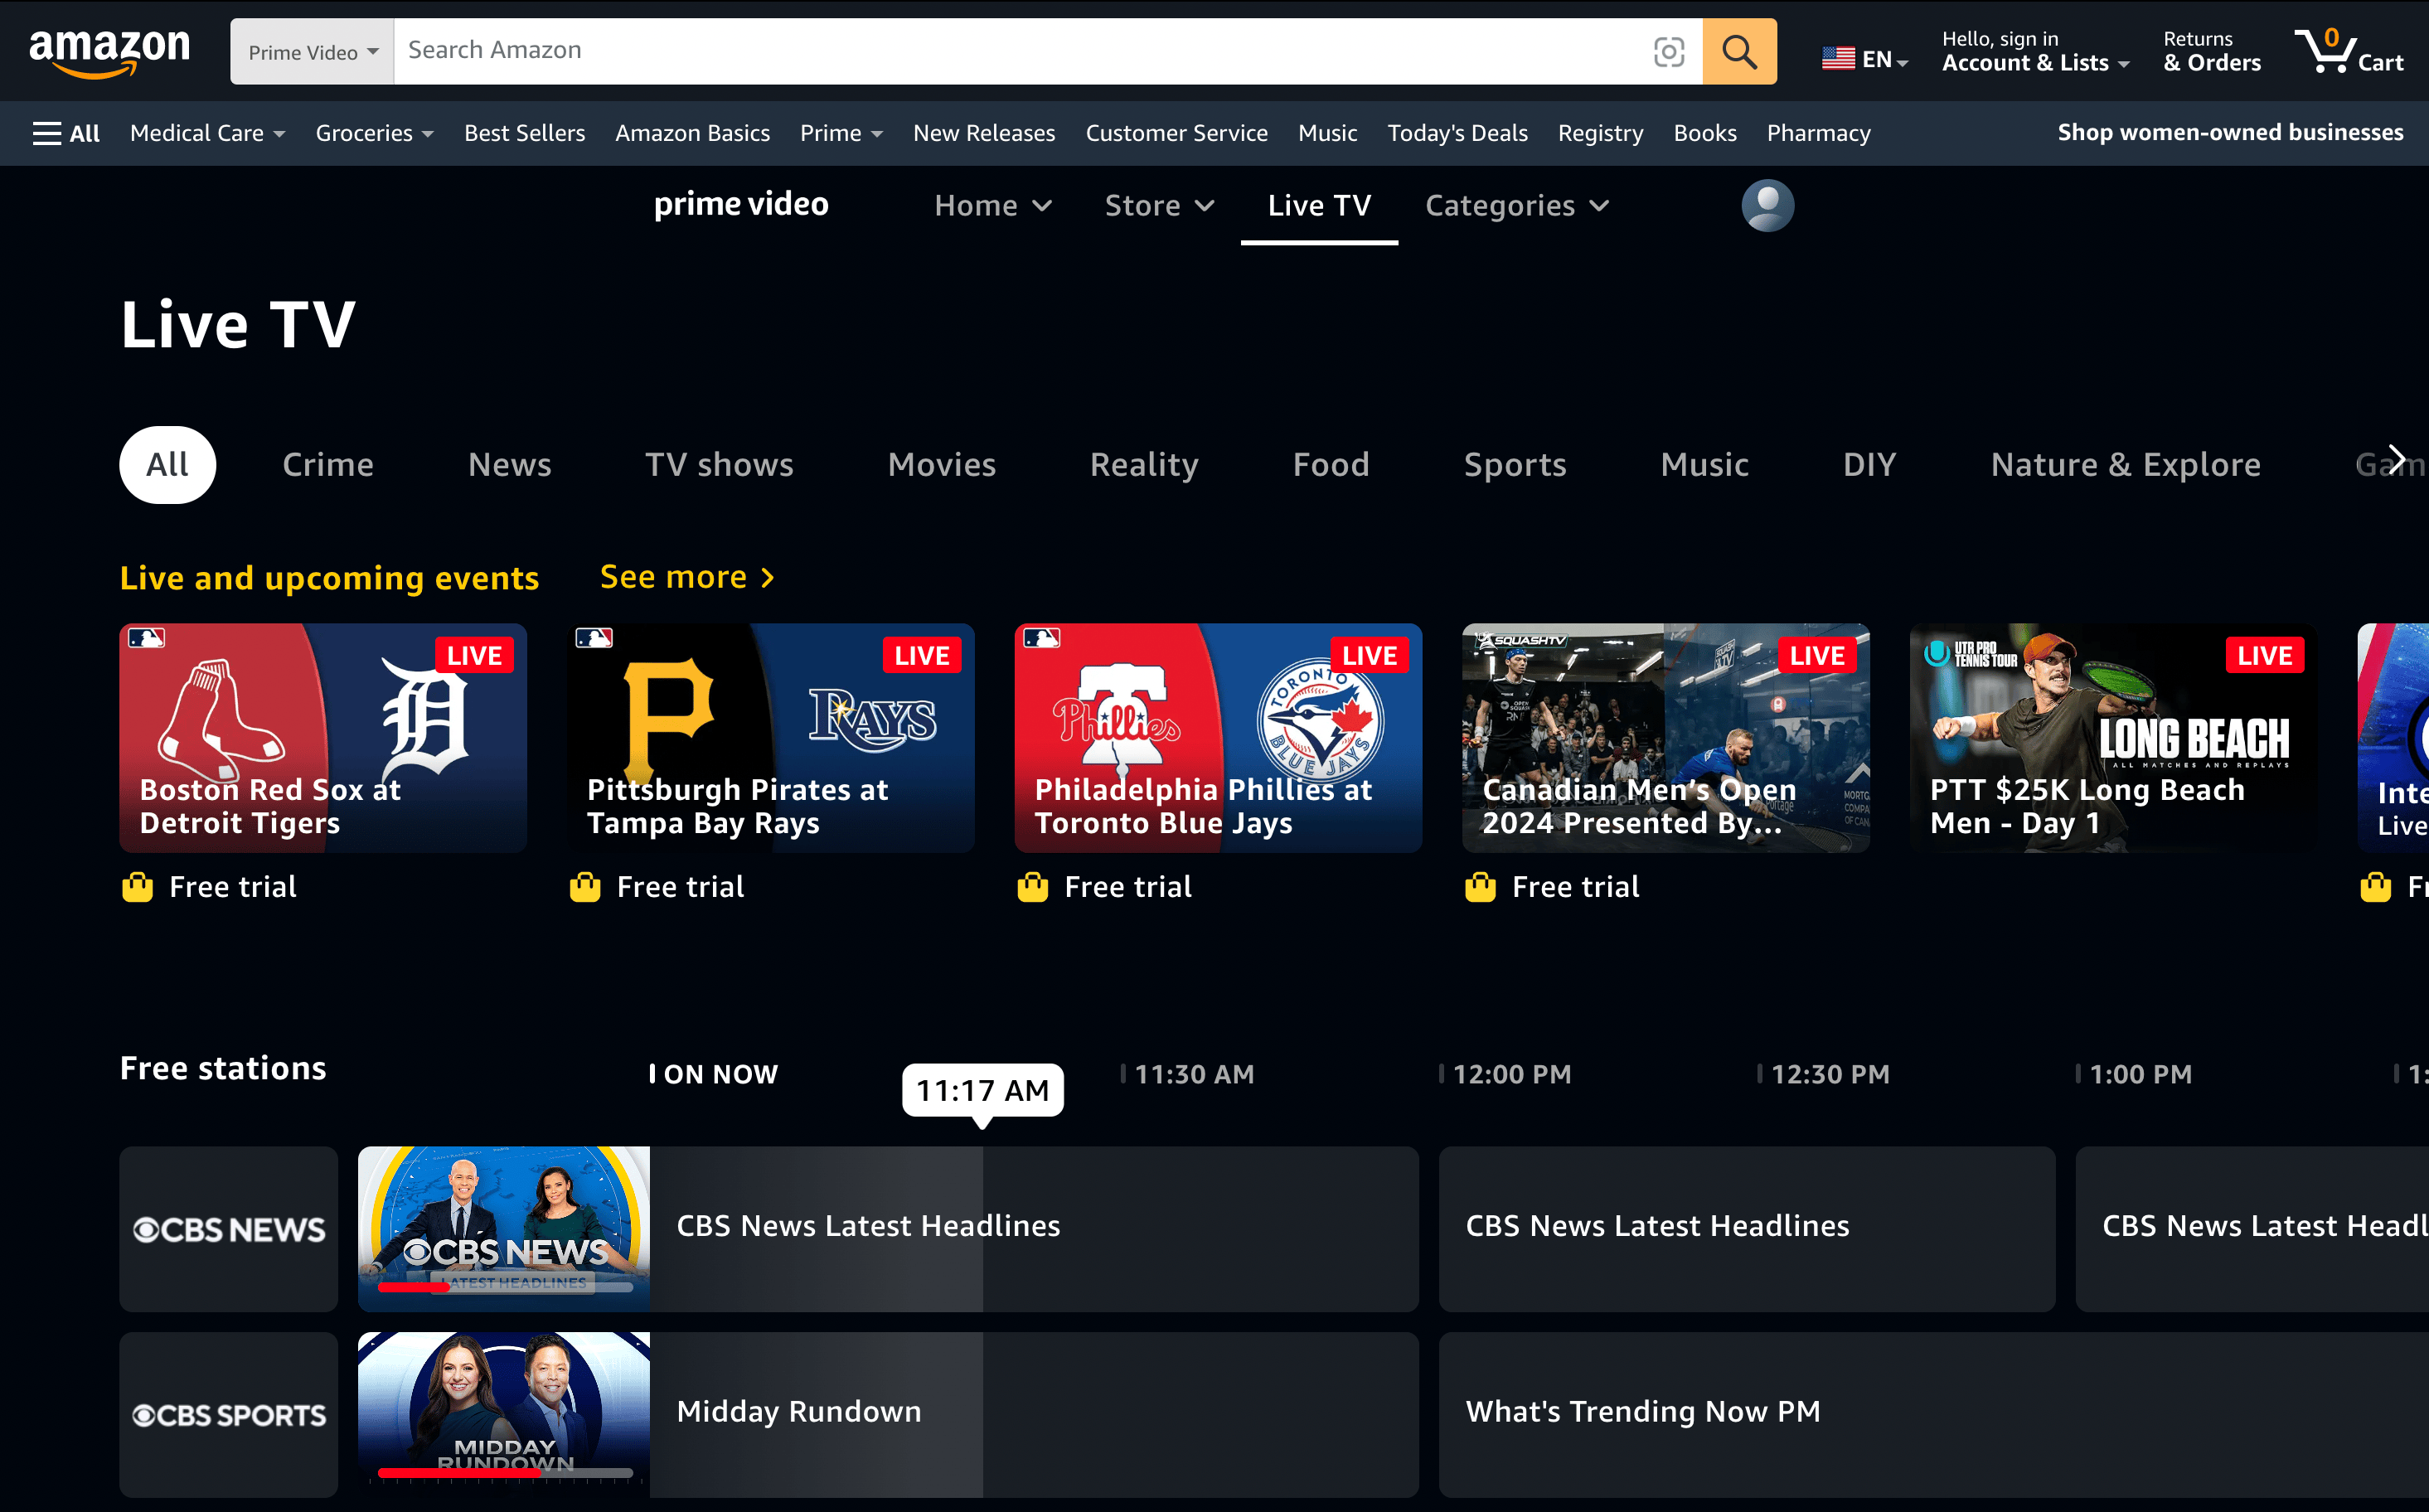Open the All hamburger menu
This screenshot has width=2429, height=1512.
pos(66,133)
